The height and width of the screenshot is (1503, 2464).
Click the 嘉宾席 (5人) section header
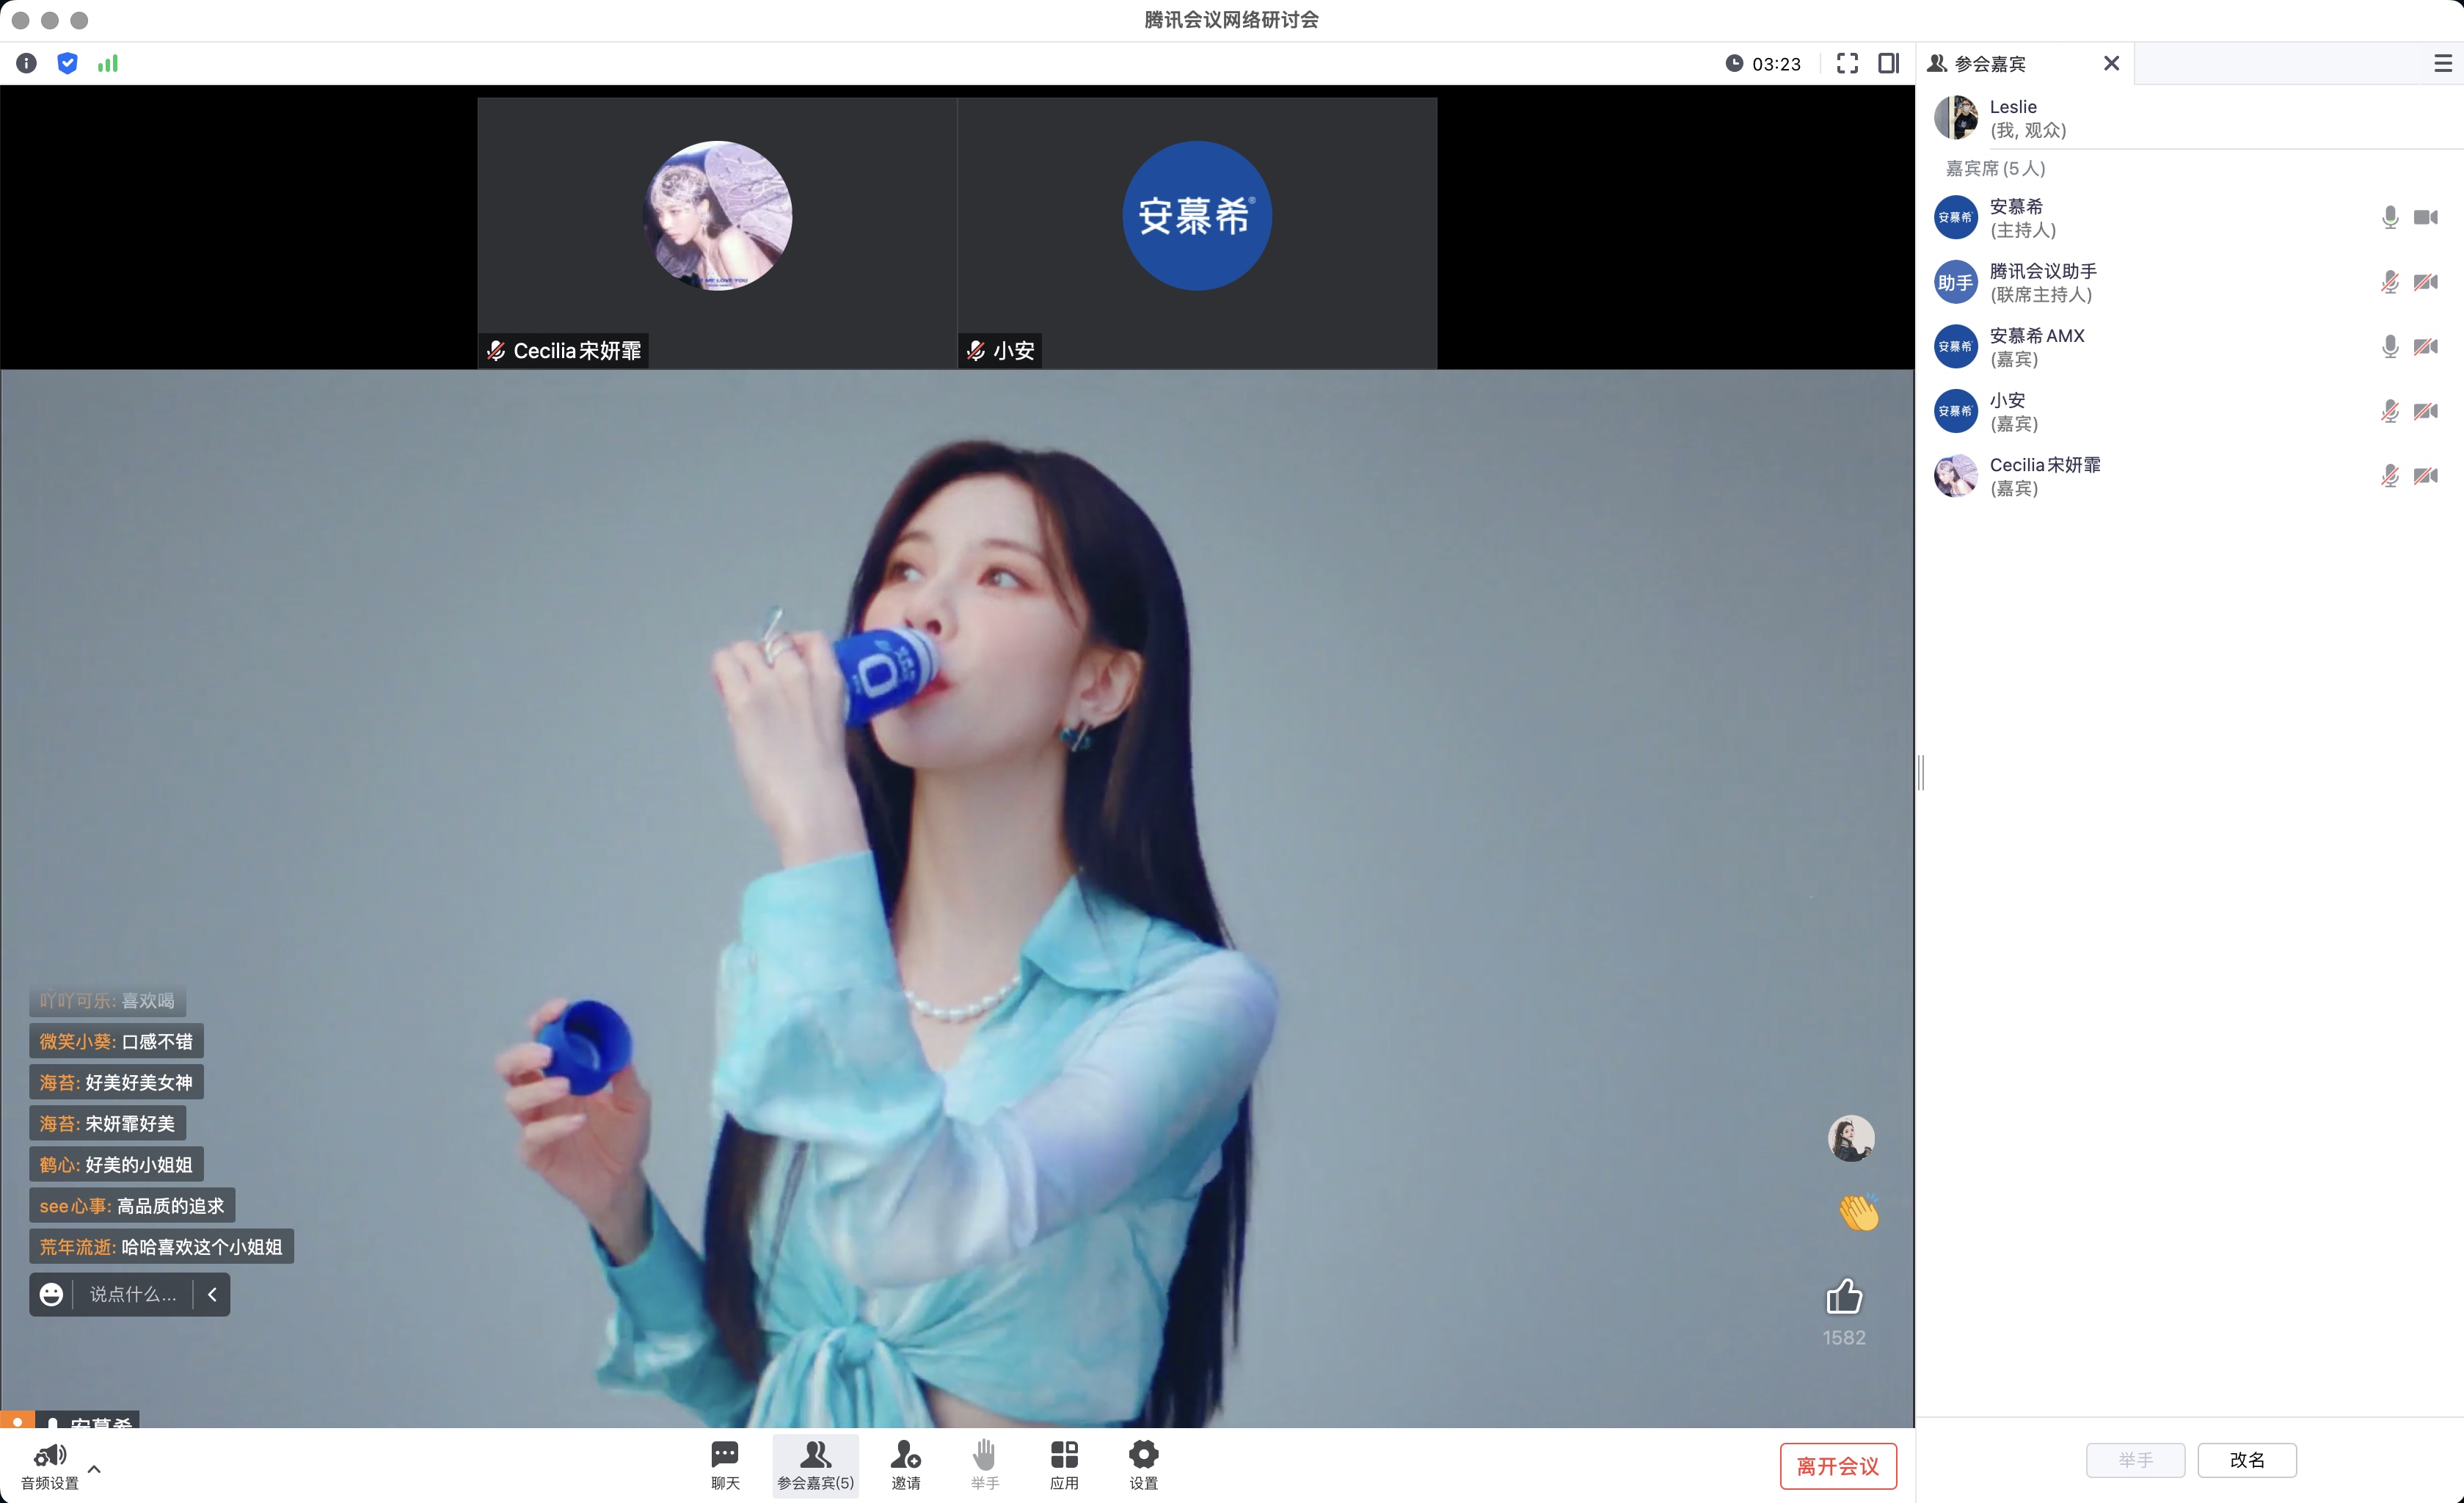(x=1995, y=168)
